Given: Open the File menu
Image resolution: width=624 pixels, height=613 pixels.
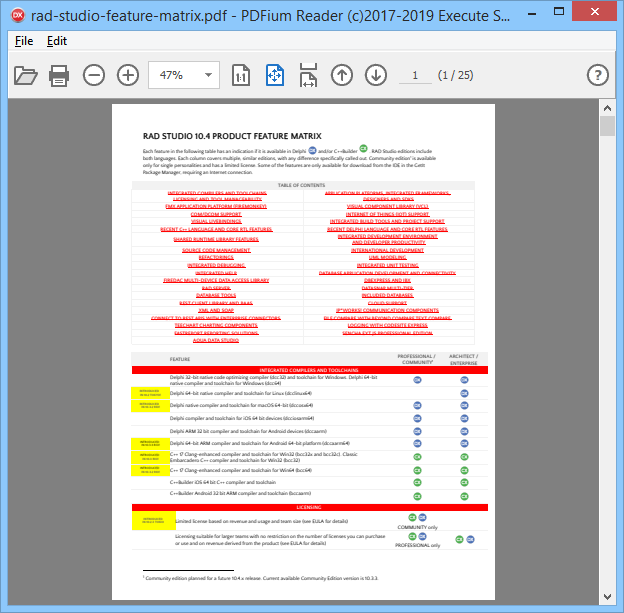Looking at the screenshot, I should click(x=24, y=41).
